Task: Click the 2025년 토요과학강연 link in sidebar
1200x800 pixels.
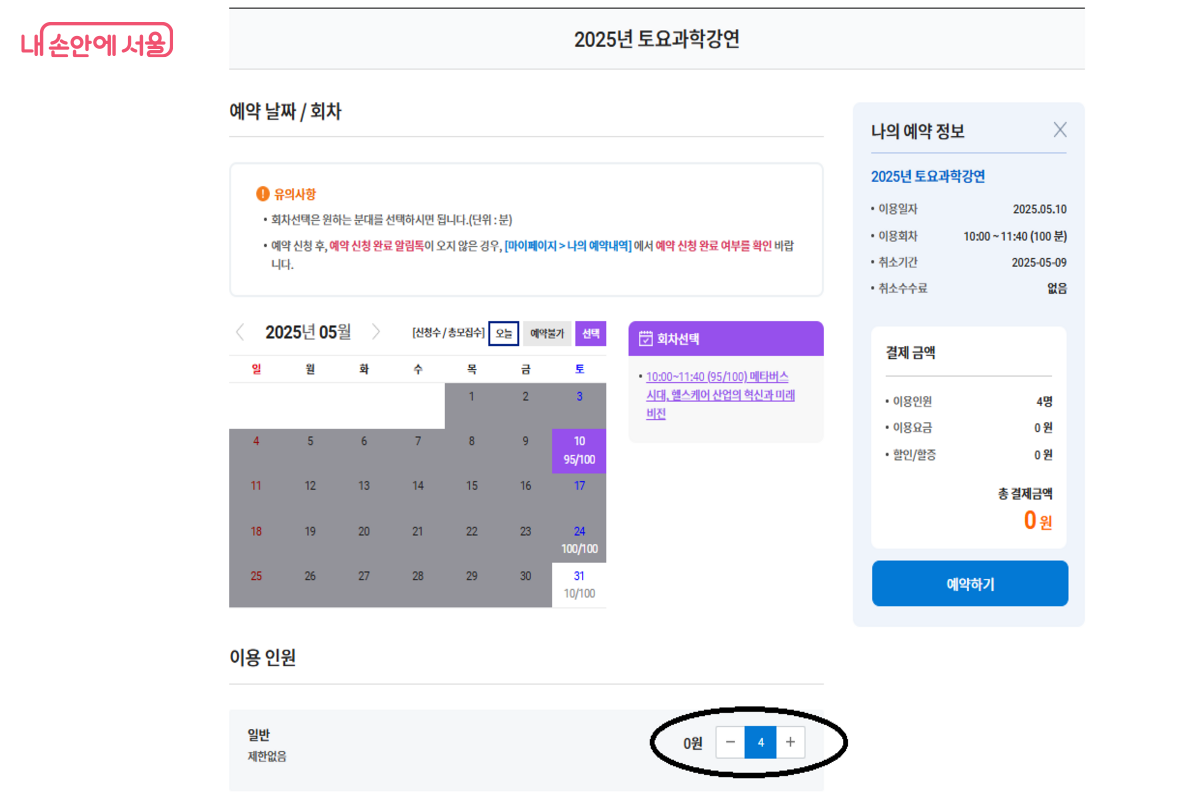Action: pos(928,177)
